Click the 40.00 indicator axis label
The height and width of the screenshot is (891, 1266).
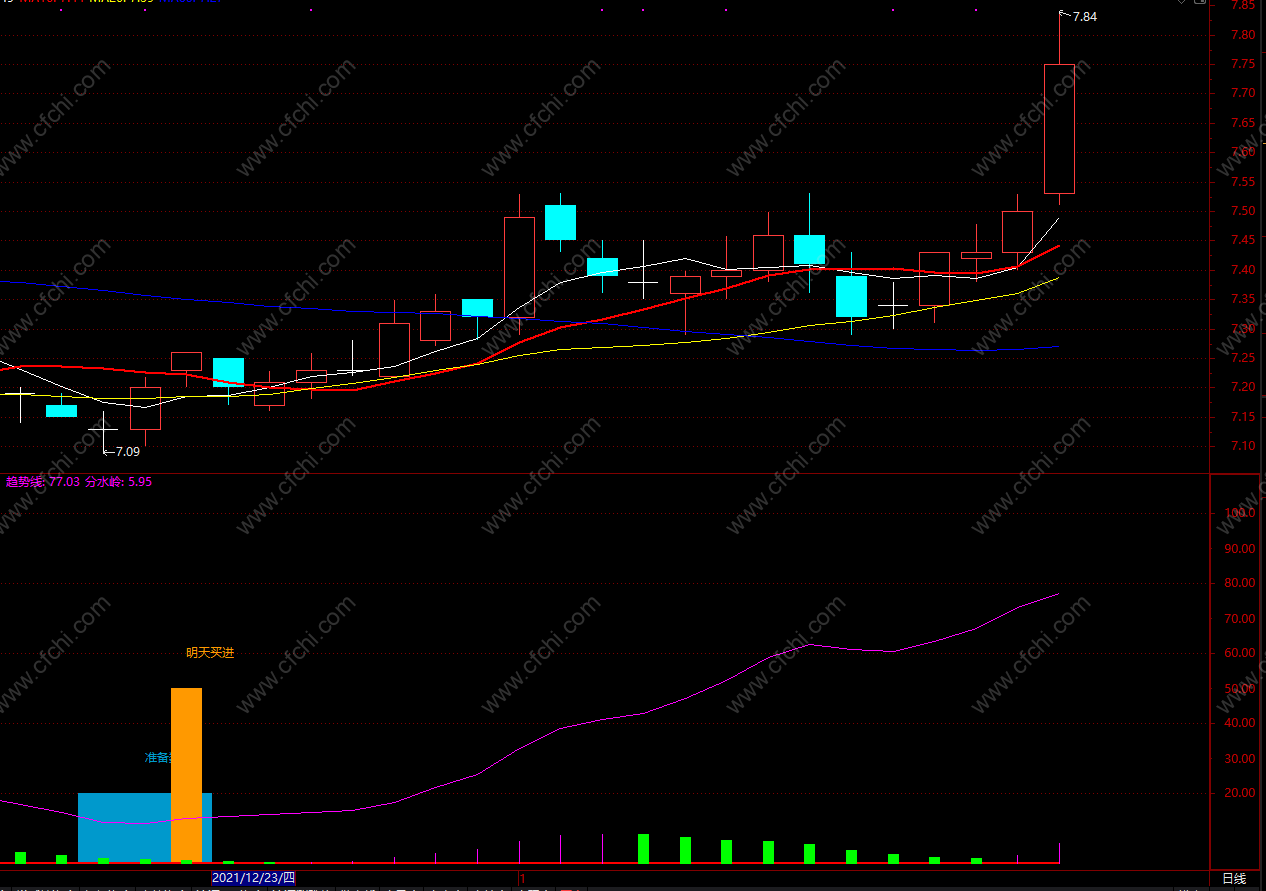(1242, 723)
